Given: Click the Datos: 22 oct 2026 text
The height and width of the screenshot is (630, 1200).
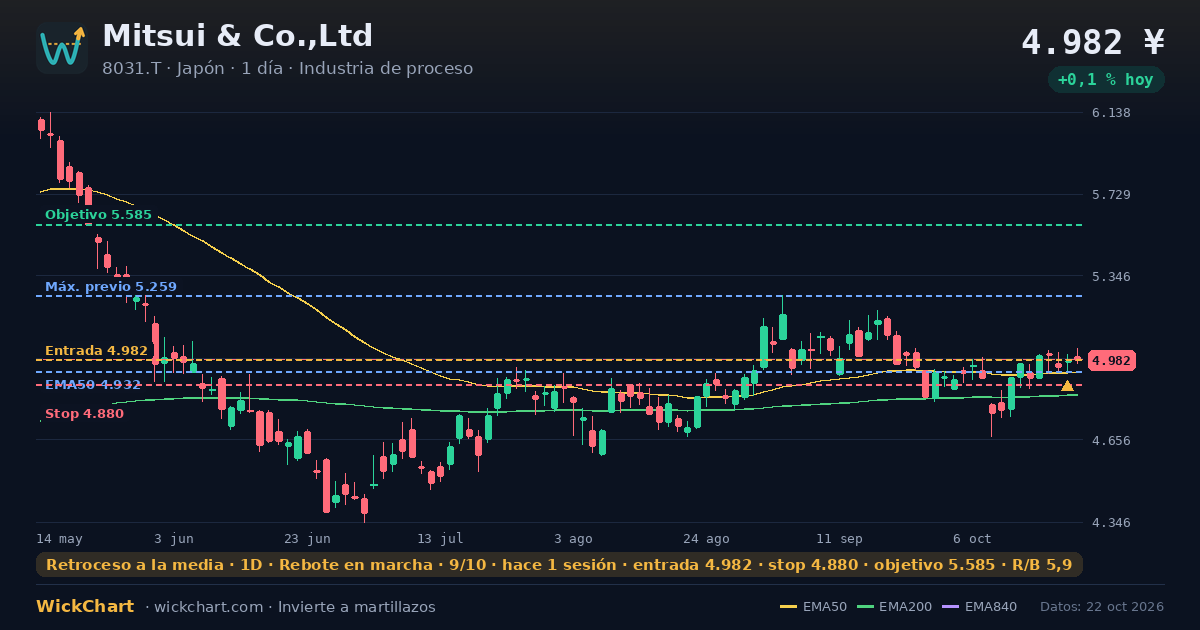Looking at the screenshot, I should tap(1102, 607).
